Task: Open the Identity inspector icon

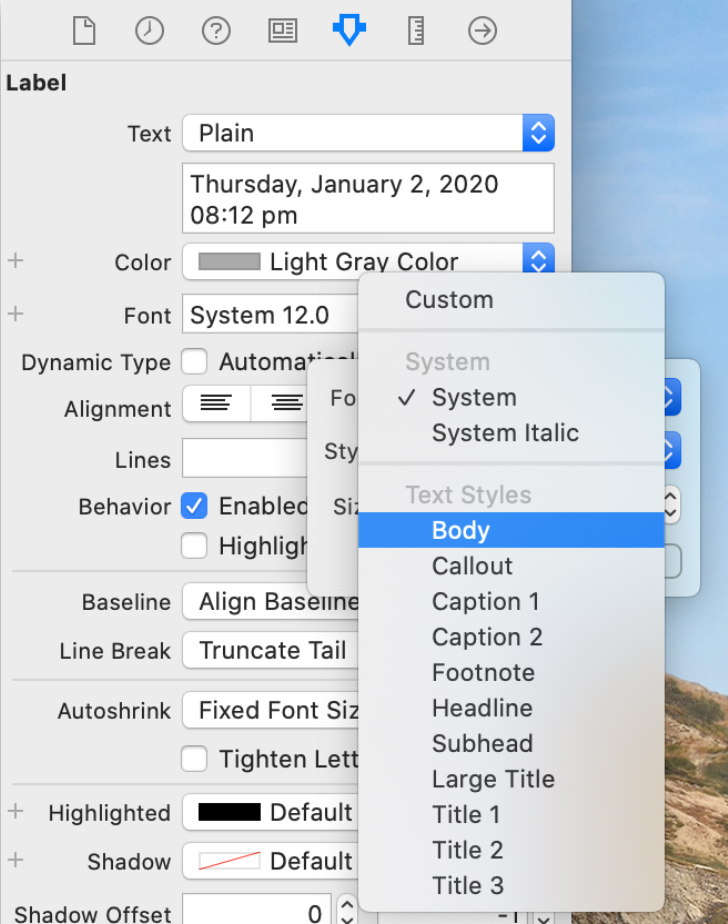Action: point(282,30)
